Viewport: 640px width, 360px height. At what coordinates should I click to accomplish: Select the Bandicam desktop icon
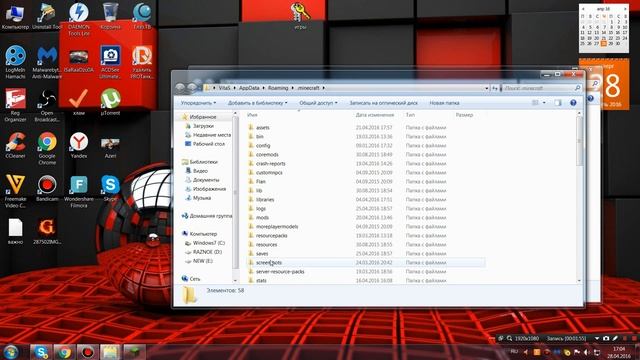click(47, 189)
